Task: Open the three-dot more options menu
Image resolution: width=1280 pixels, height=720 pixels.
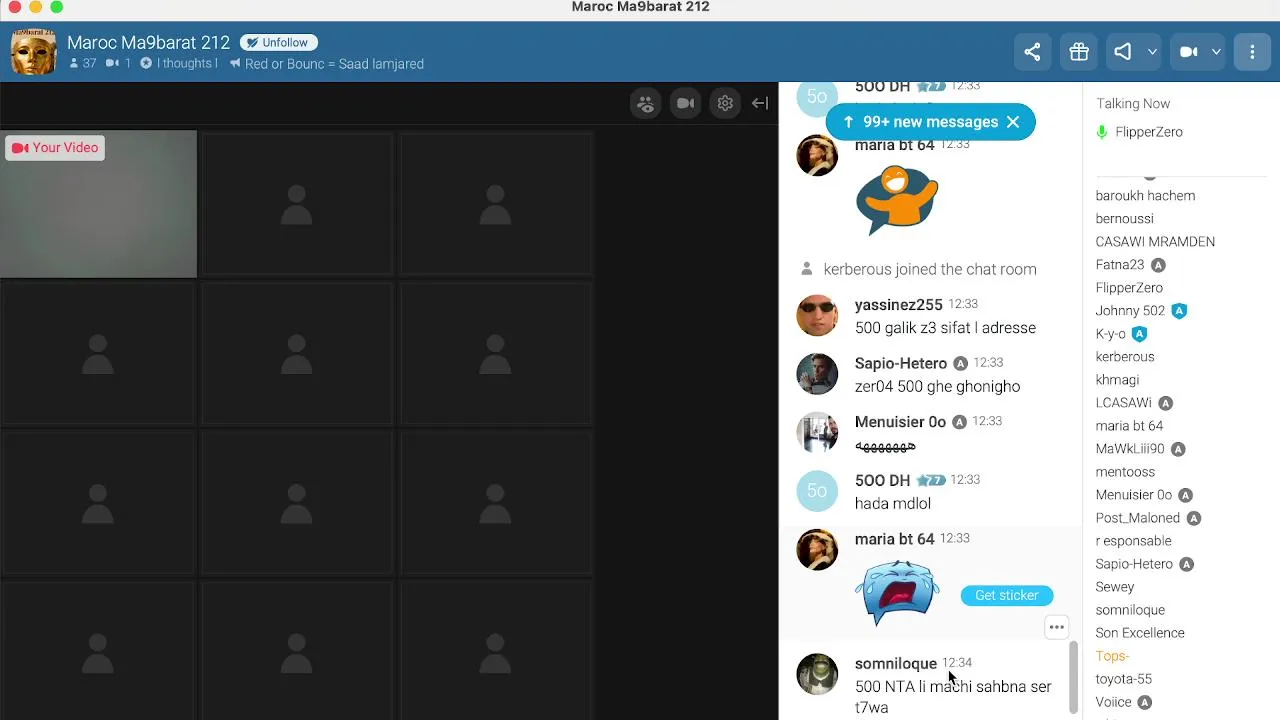Action: pyautogui.click(x=1252, y=52)
